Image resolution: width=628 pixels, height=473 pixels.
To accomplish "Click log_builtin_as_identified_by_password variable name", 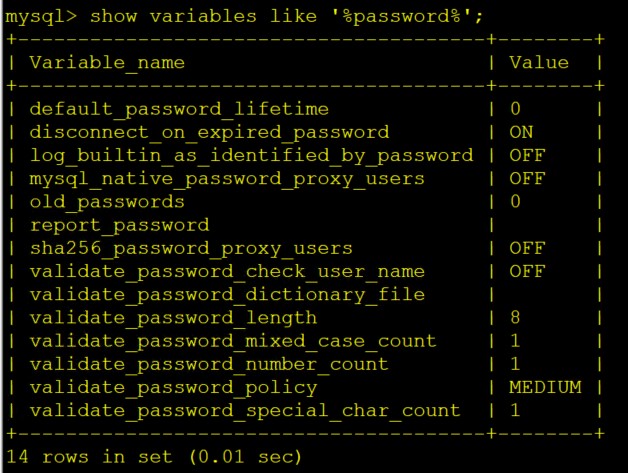I will click(251, 155).
